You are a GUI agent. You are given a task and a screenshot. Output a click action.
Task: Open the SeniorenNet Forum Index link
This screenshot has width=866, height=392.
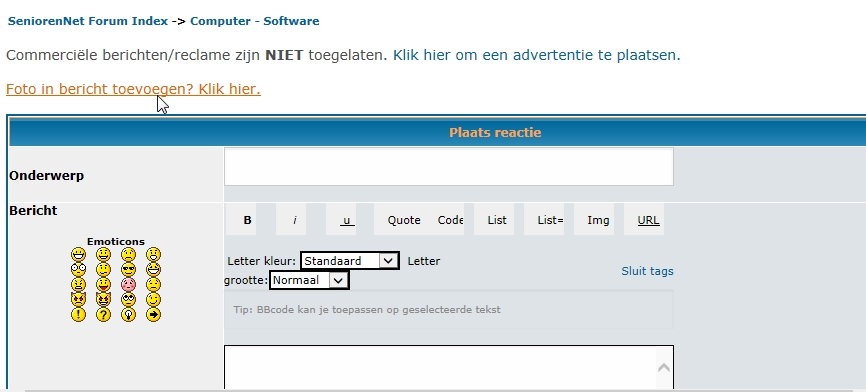[x=88, y=21]
